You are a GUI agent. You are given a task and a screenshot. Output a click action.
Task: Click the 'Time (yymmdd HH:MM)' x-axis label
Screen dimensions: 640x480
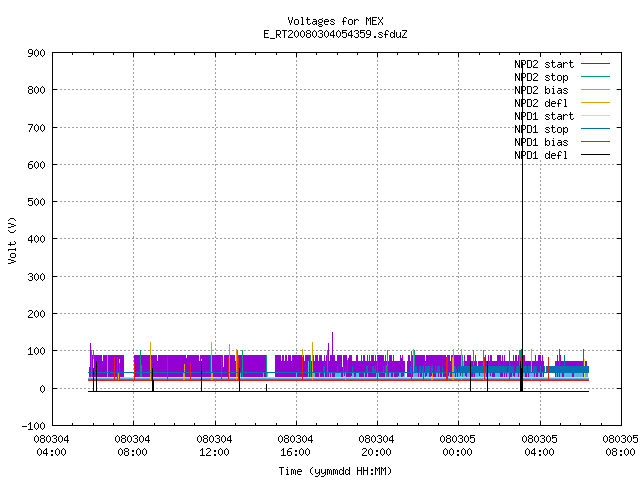pos(335,471)
